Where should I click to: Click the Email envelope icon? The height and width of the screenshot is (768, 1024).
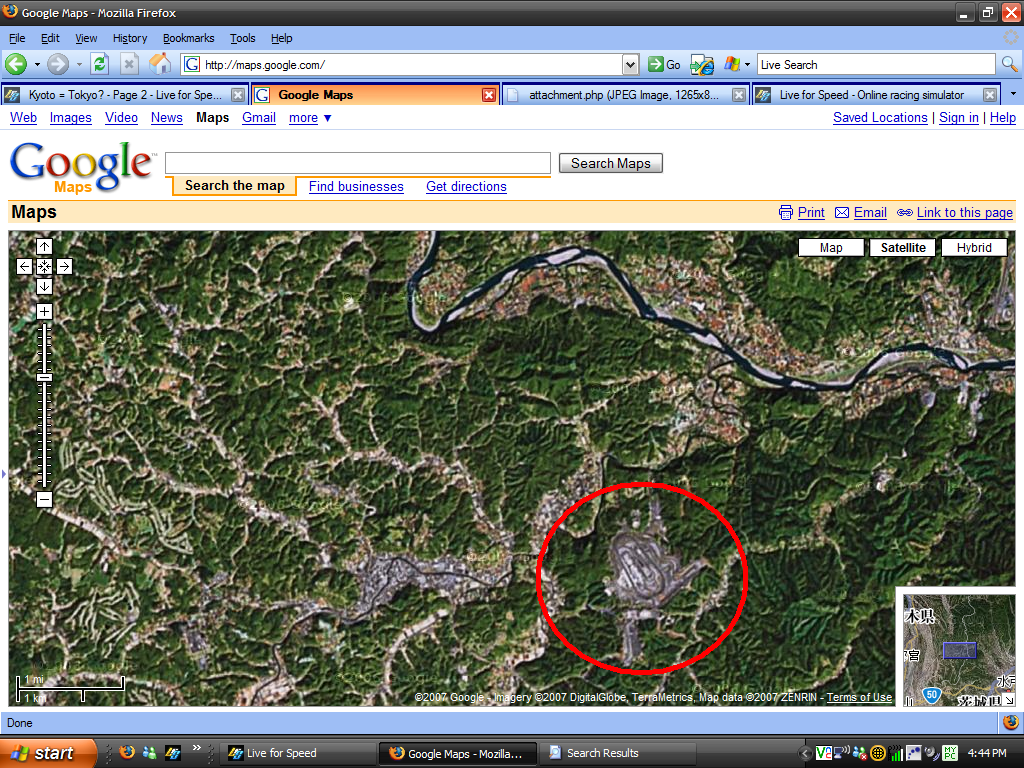pos(842,213)
